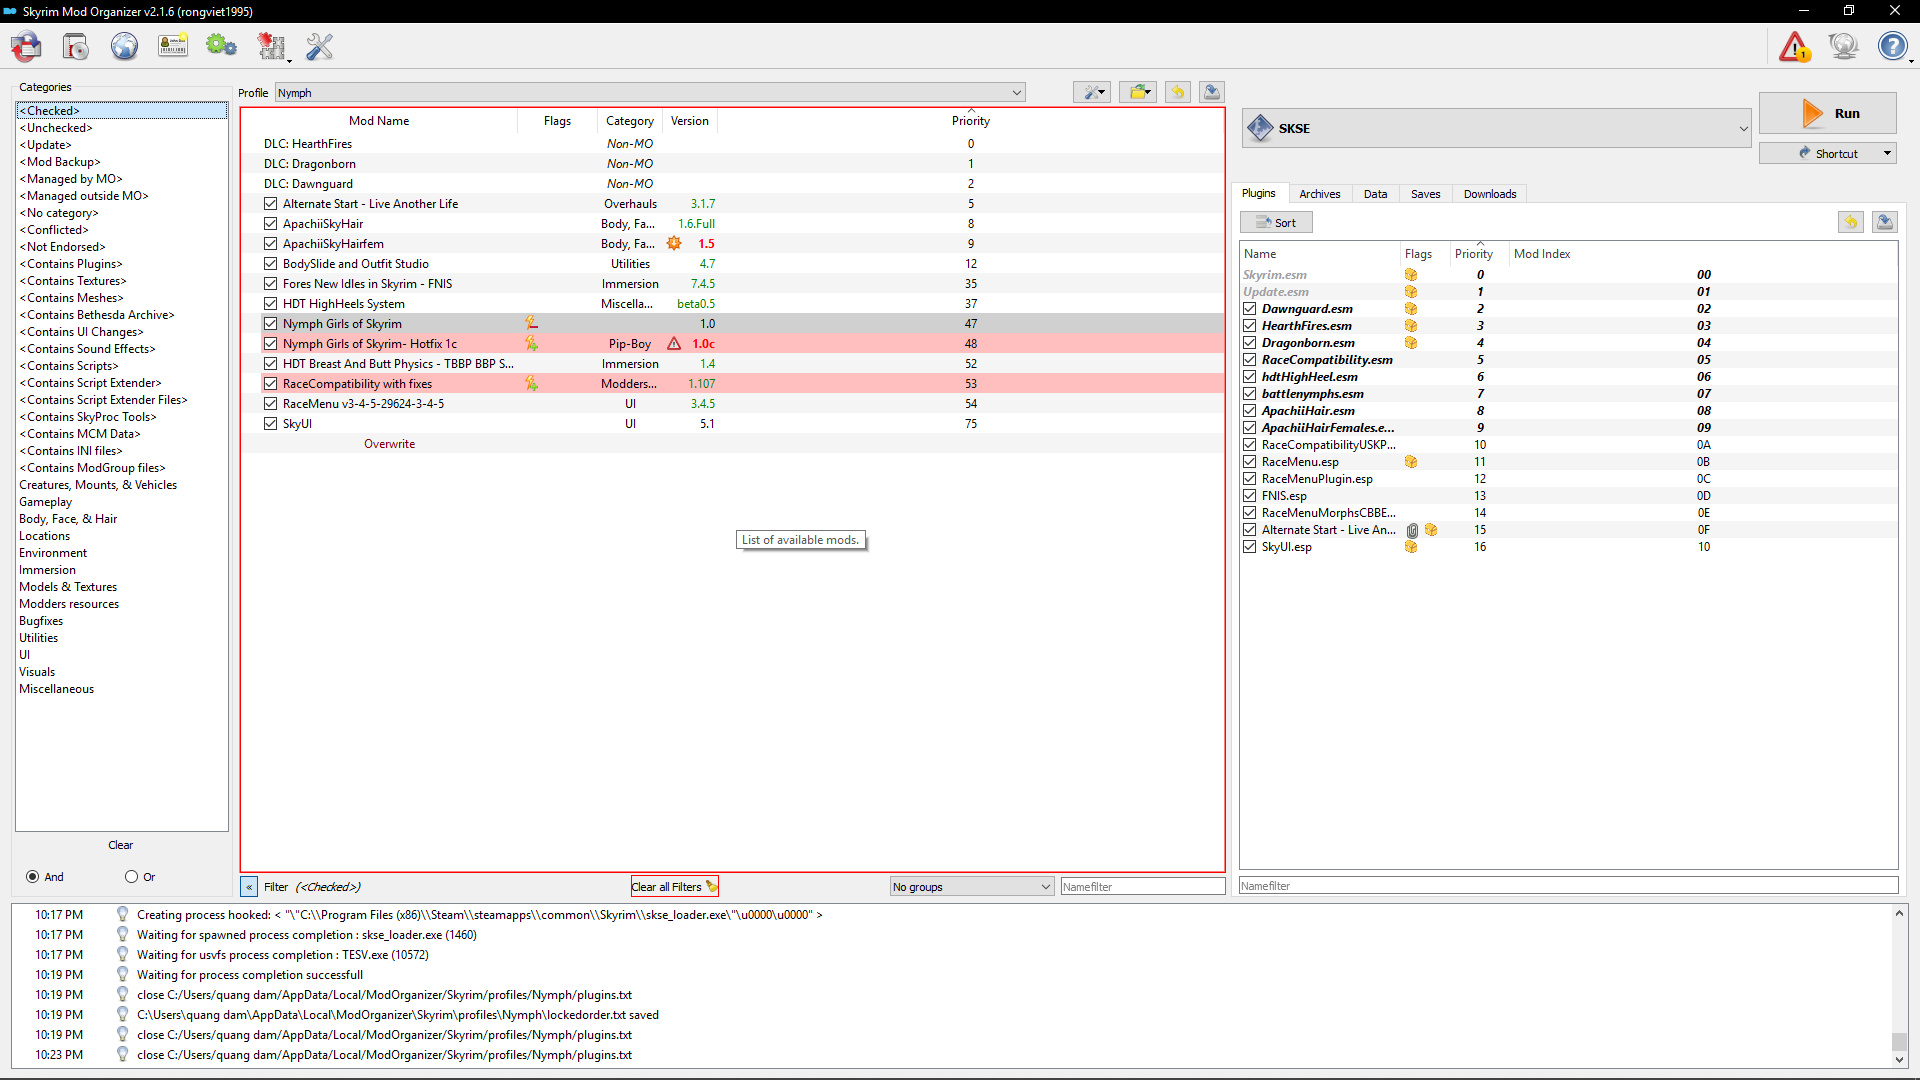Click restore backup icon above the mod list
The image size is (1920, 1080).
[x=1178, y=92]
